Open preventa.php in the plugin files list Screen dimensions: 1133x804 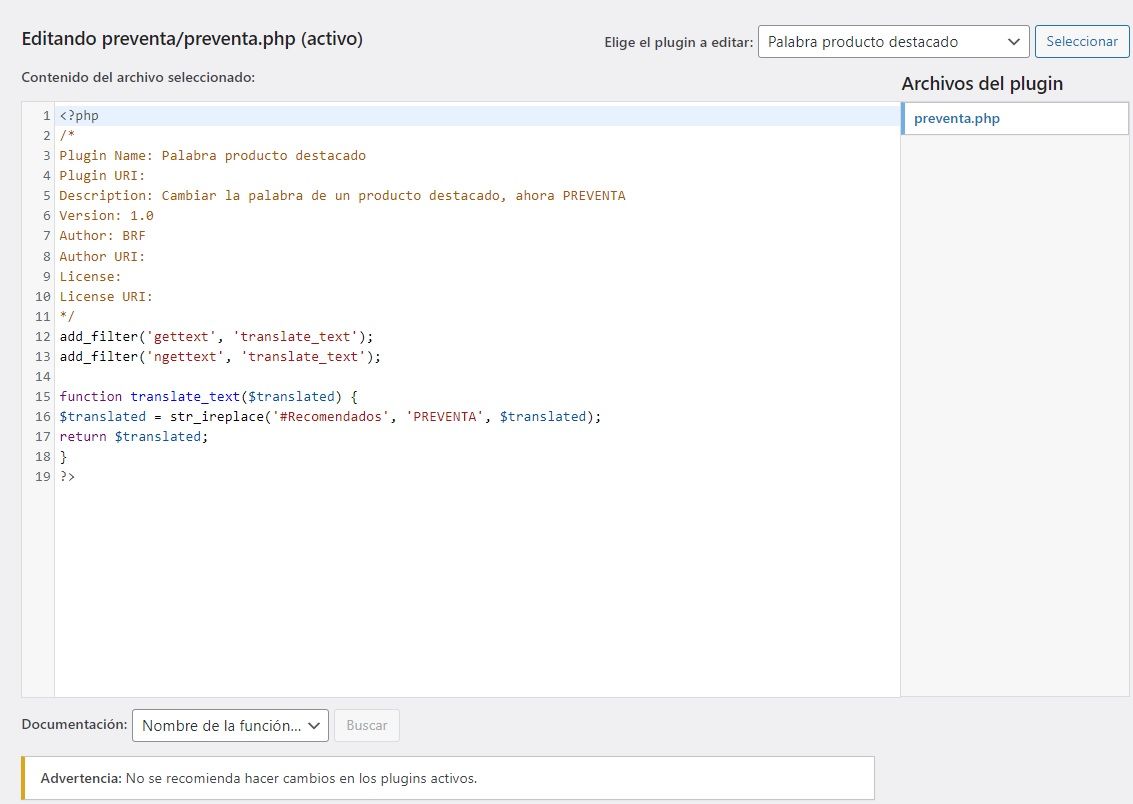956,118
